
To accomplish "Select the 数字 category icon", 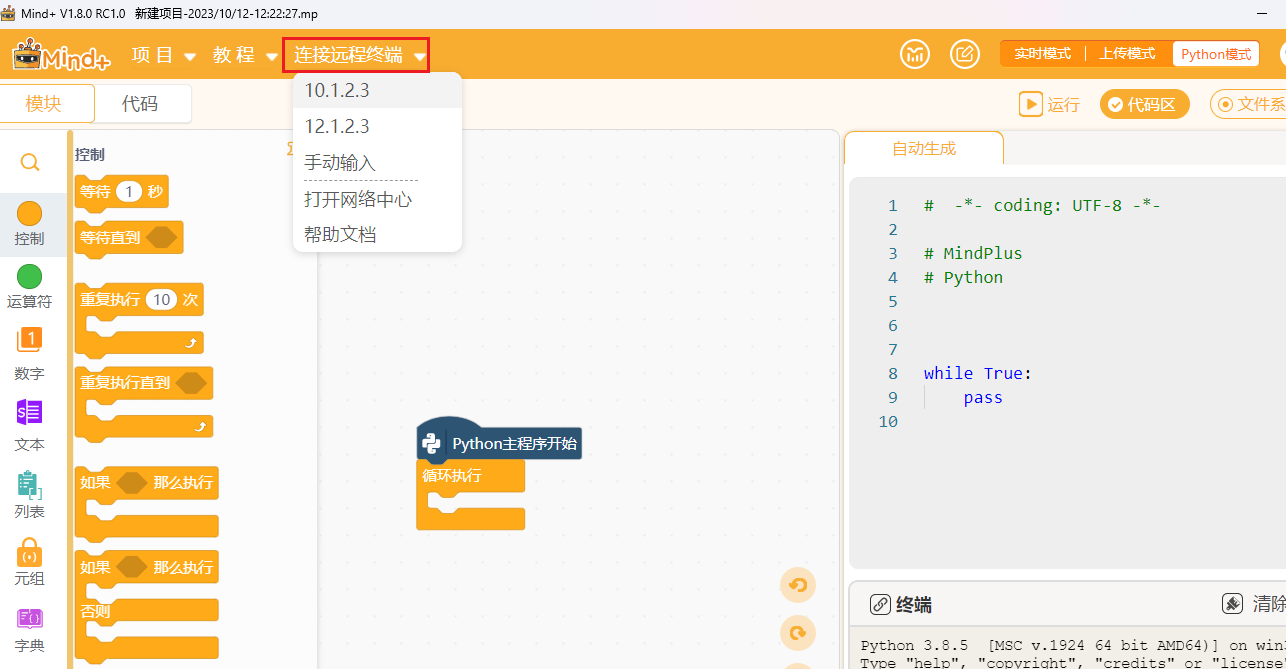I will tap(30, 340).
